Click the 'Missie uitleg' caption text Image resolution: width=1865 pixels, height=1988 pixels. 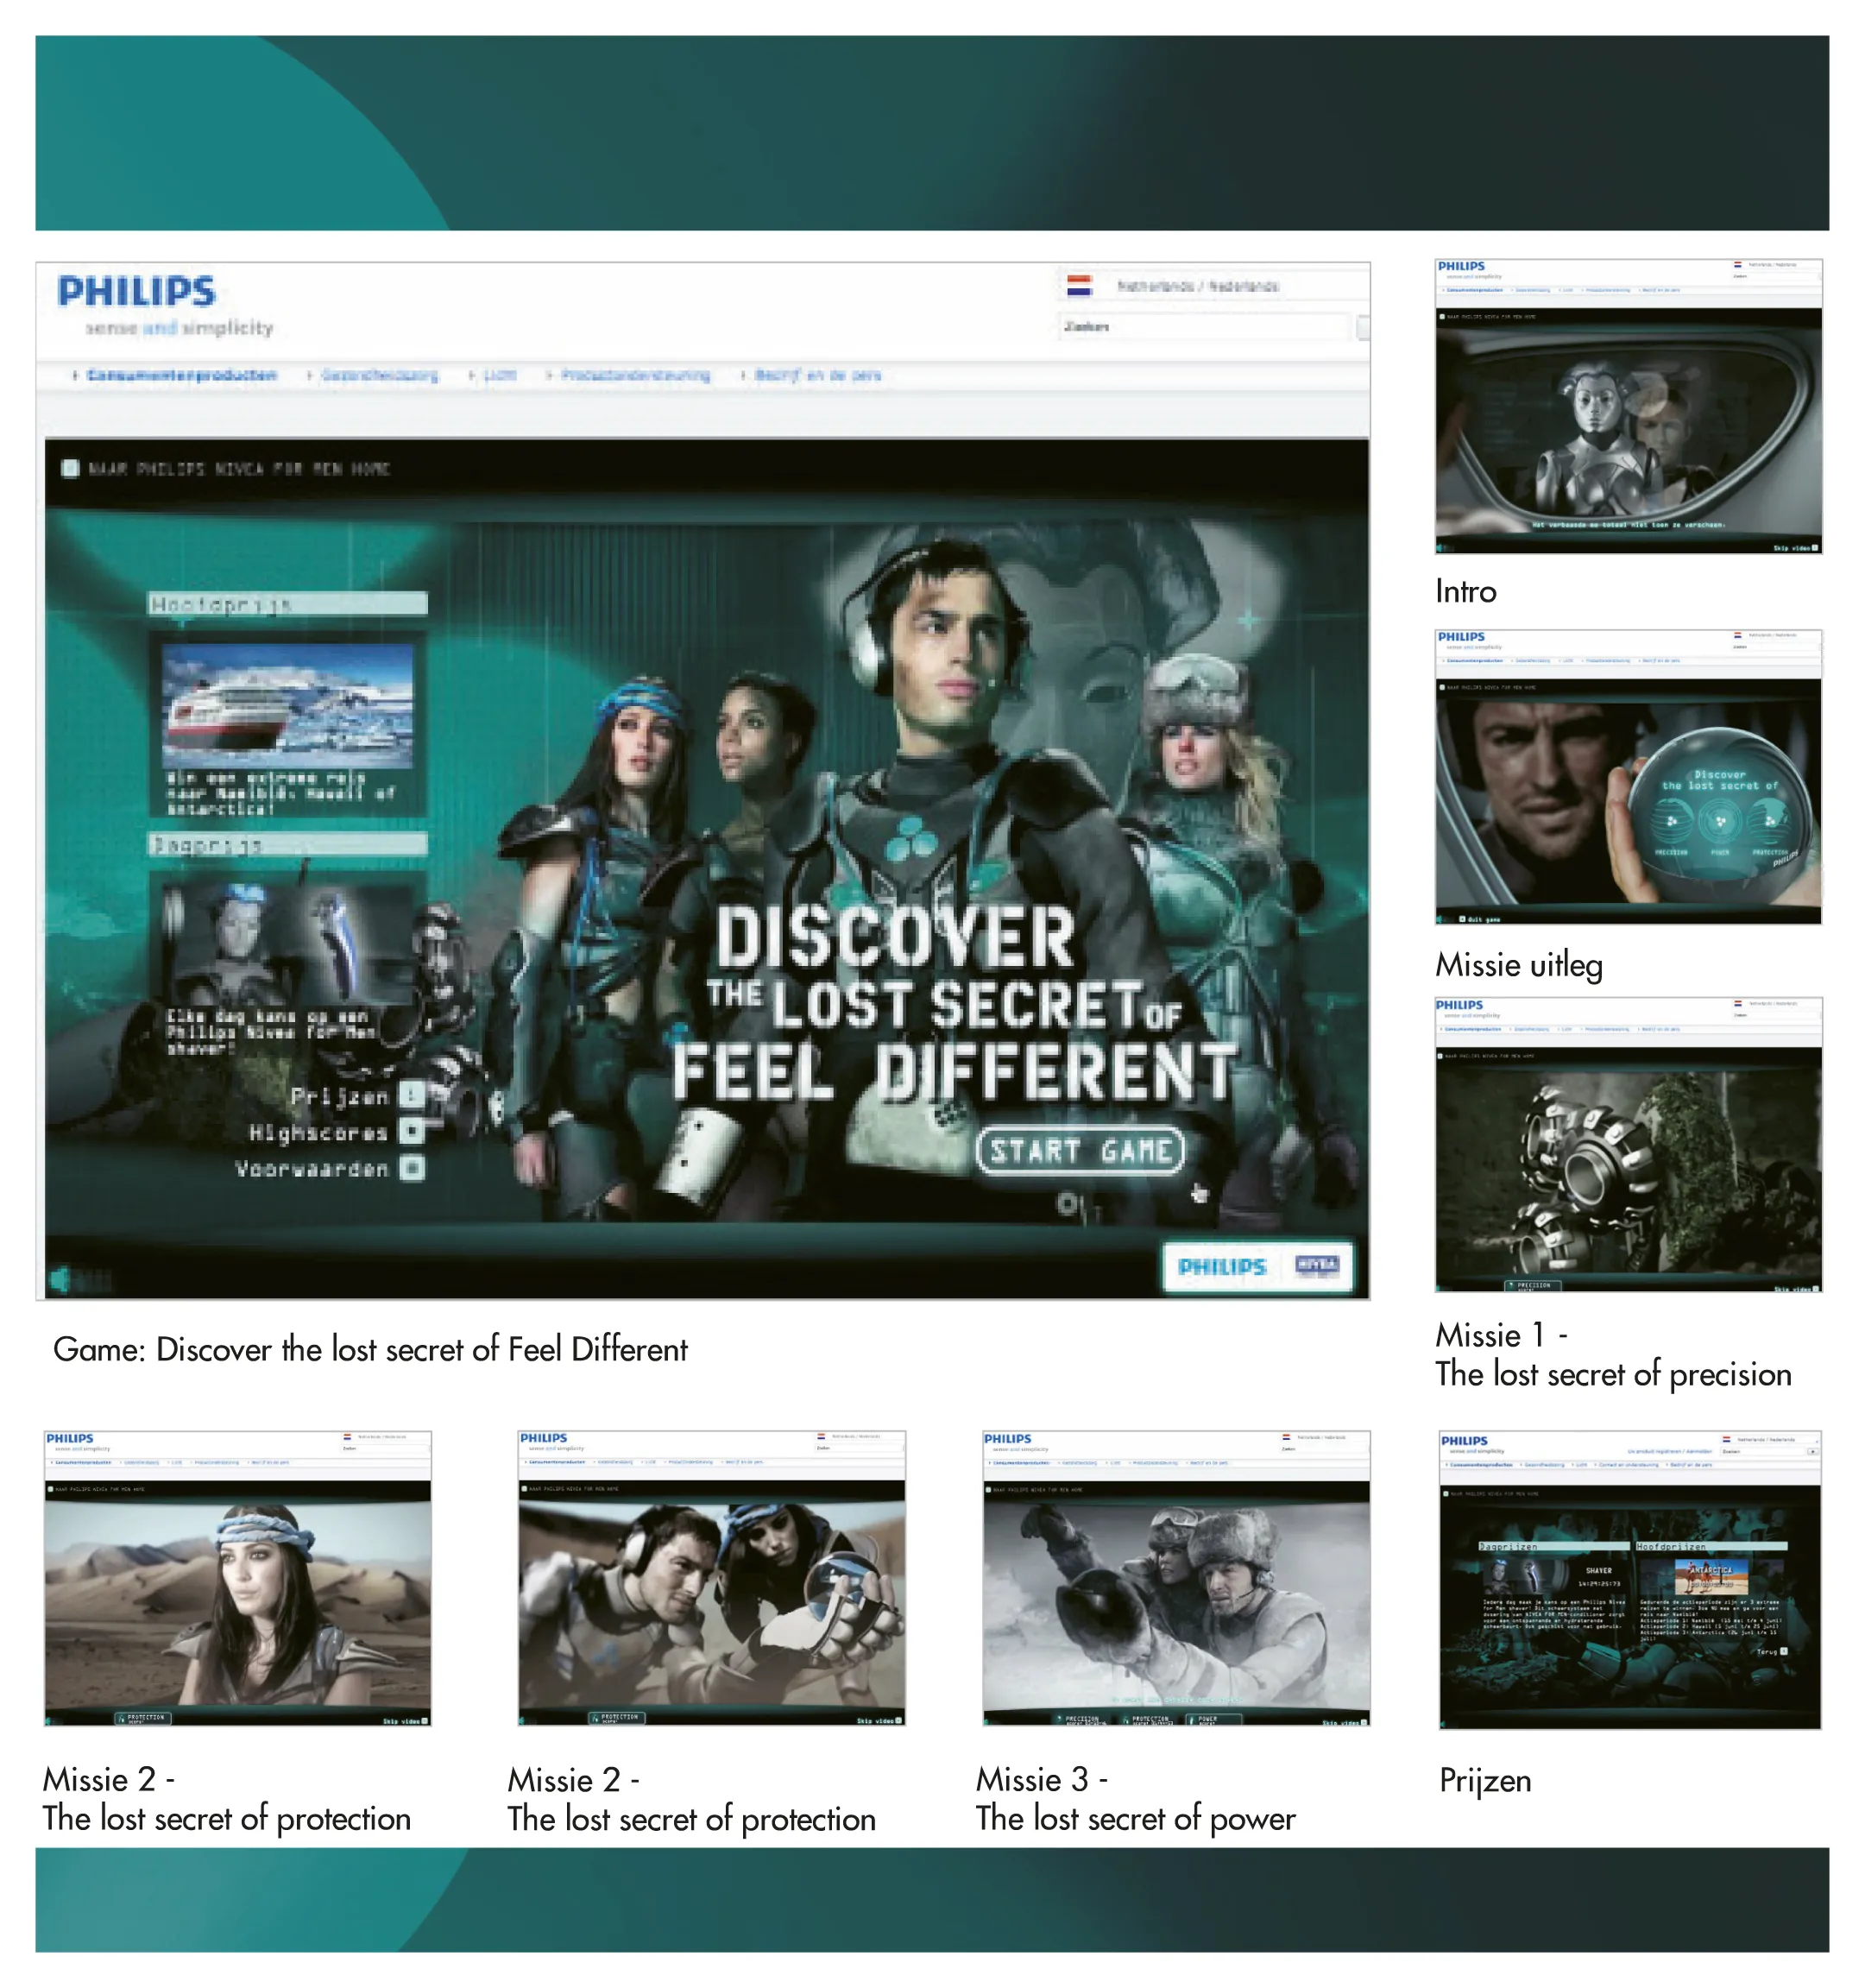pyautogui.click(x=1519, y=965)
